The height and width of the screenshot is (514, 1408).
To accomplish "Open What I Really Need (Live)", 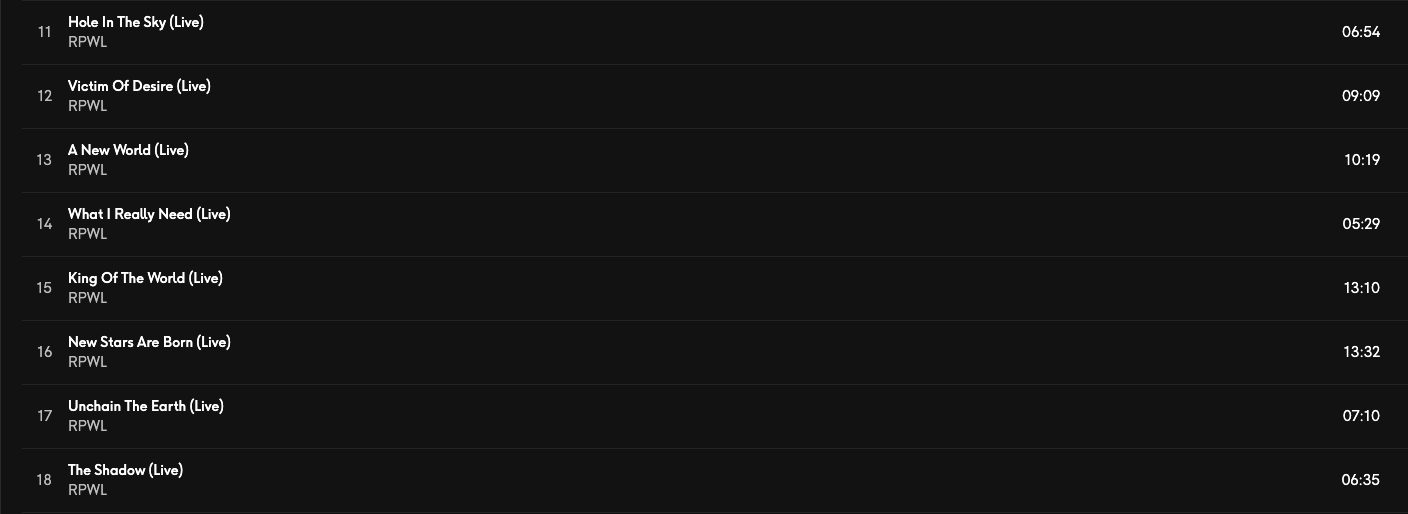I will 149,214.
